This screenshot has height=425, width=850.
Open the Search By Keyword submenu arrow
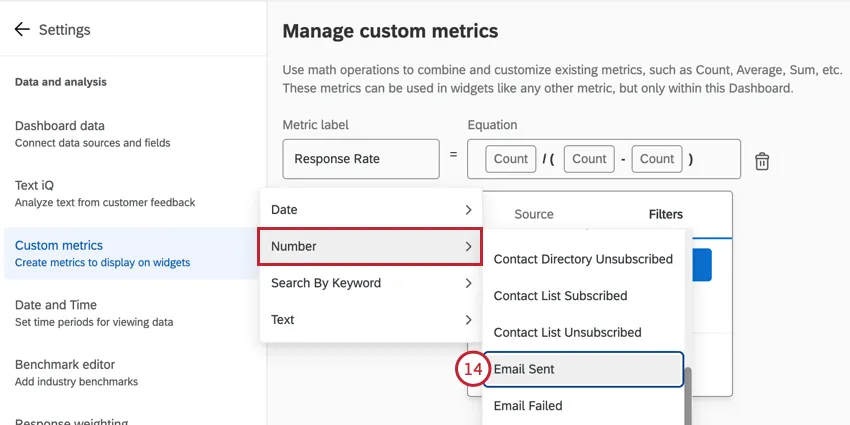click(468, 283)
